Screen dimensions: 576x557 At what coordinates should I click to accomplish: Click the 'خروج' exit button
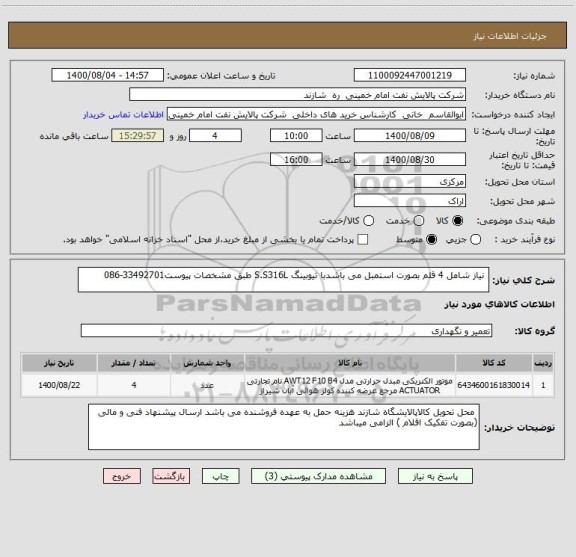click(122, 476)
